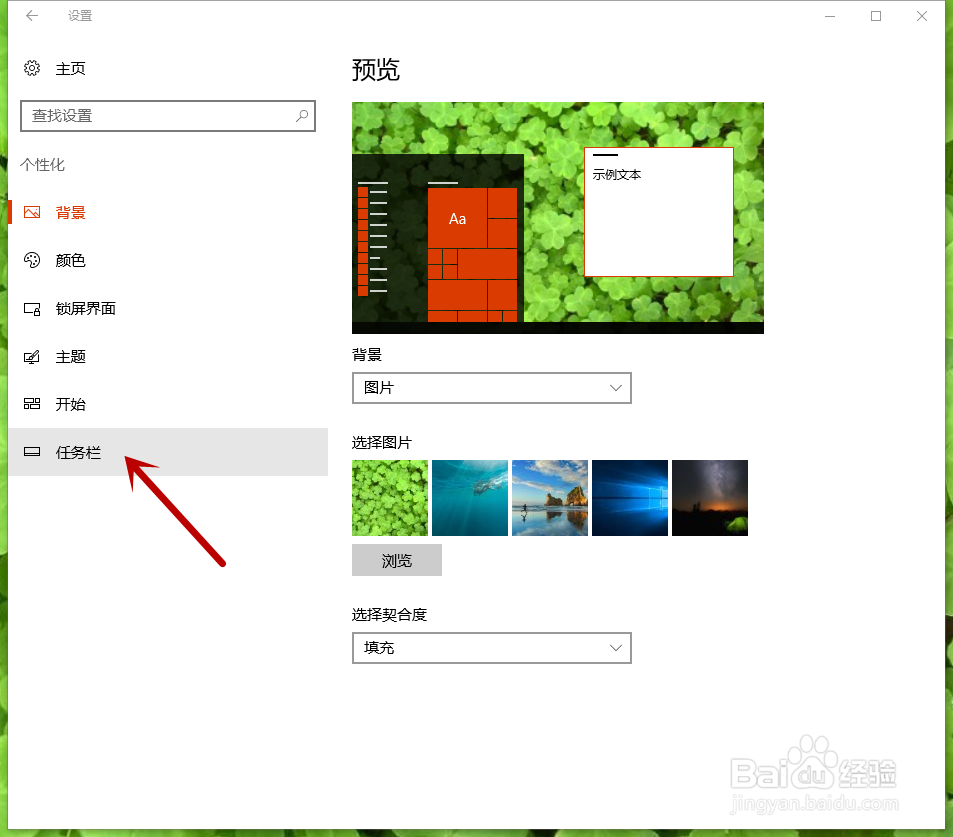
Task: Click the magnifier icon in search box
Action: click(302, 116)
